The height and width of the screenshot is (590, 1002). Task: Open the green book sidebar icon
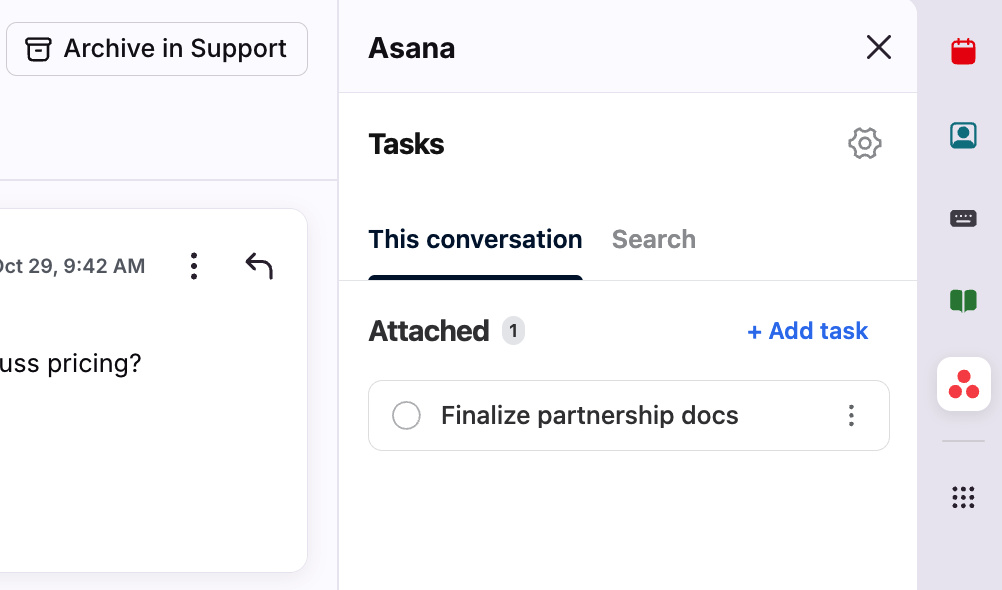click(x=963, y=301)
